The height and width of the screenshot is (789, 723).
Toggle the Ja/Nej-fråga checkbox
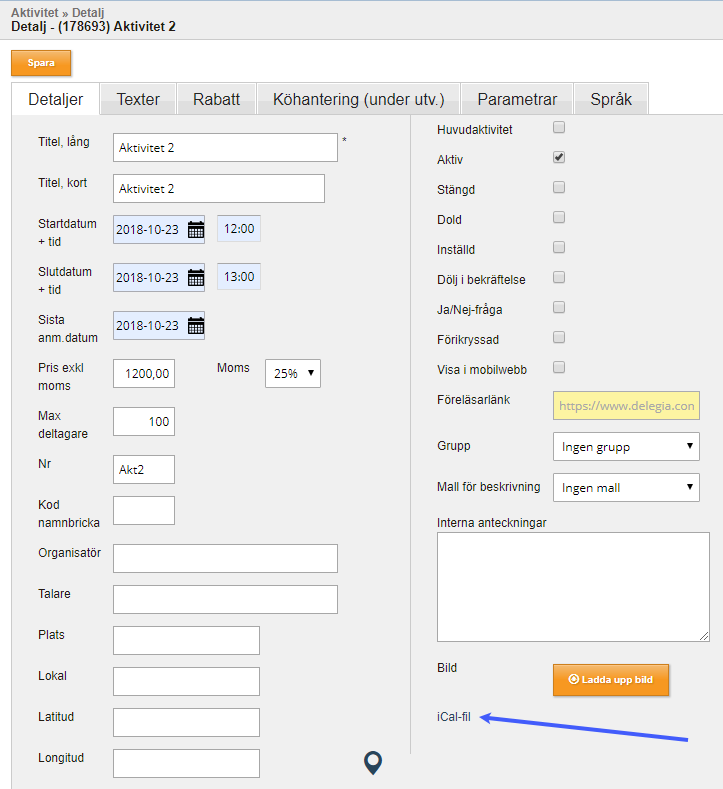point(559,307)
